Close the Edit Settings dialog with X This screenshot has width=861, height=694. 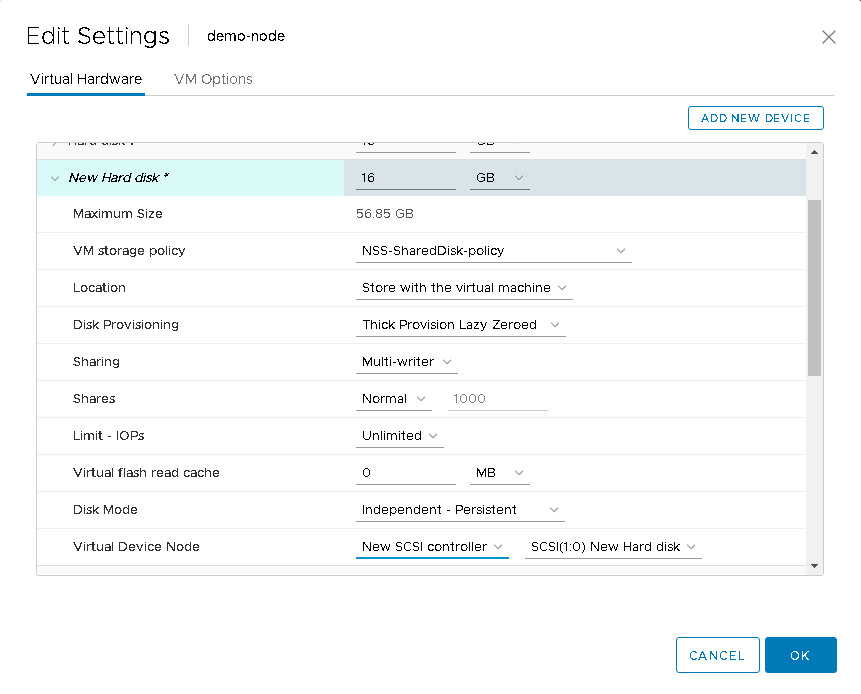[x=828, y=37]
